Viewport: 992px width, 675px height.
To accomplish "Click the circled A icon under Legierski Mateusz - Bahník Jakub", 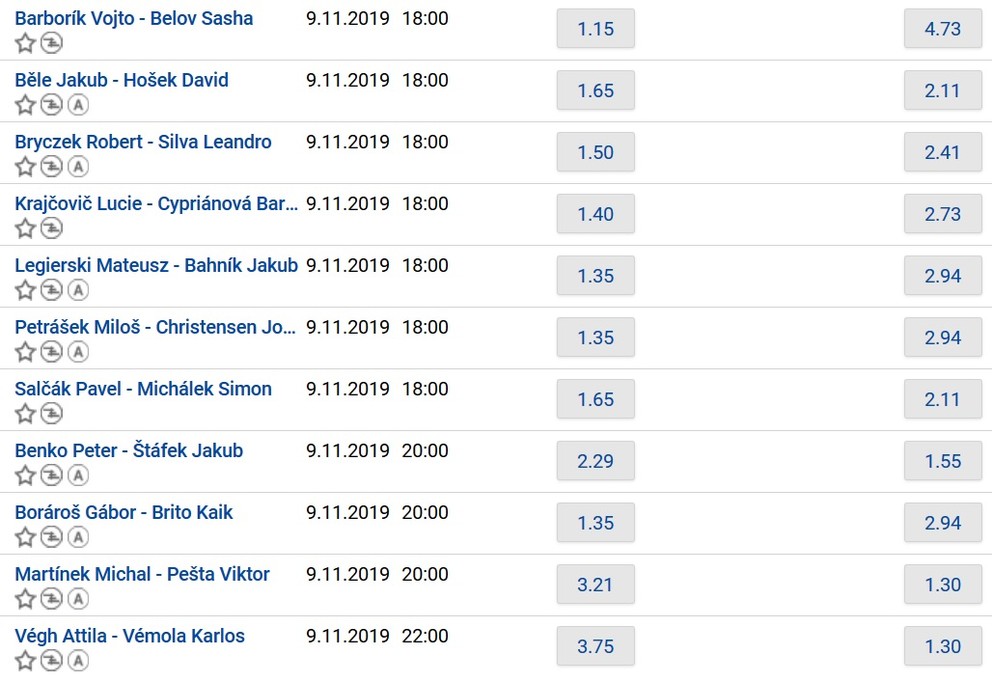I will (x=77, y=290).
